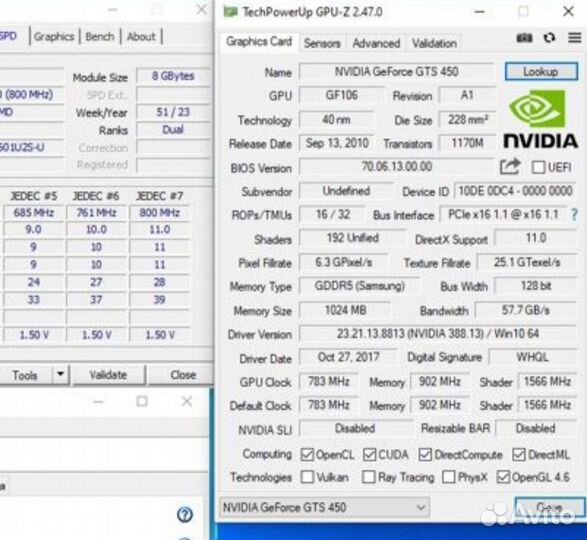Click the JEDEC #6 761 MHz cell
The image size is (587, 540).
(x=96, y=213)
